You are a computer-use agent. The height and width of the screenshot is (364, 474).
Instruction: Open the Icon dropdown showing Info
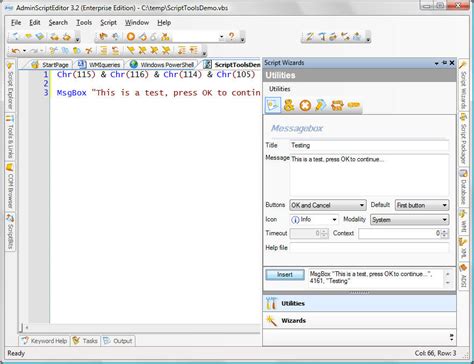314,219
